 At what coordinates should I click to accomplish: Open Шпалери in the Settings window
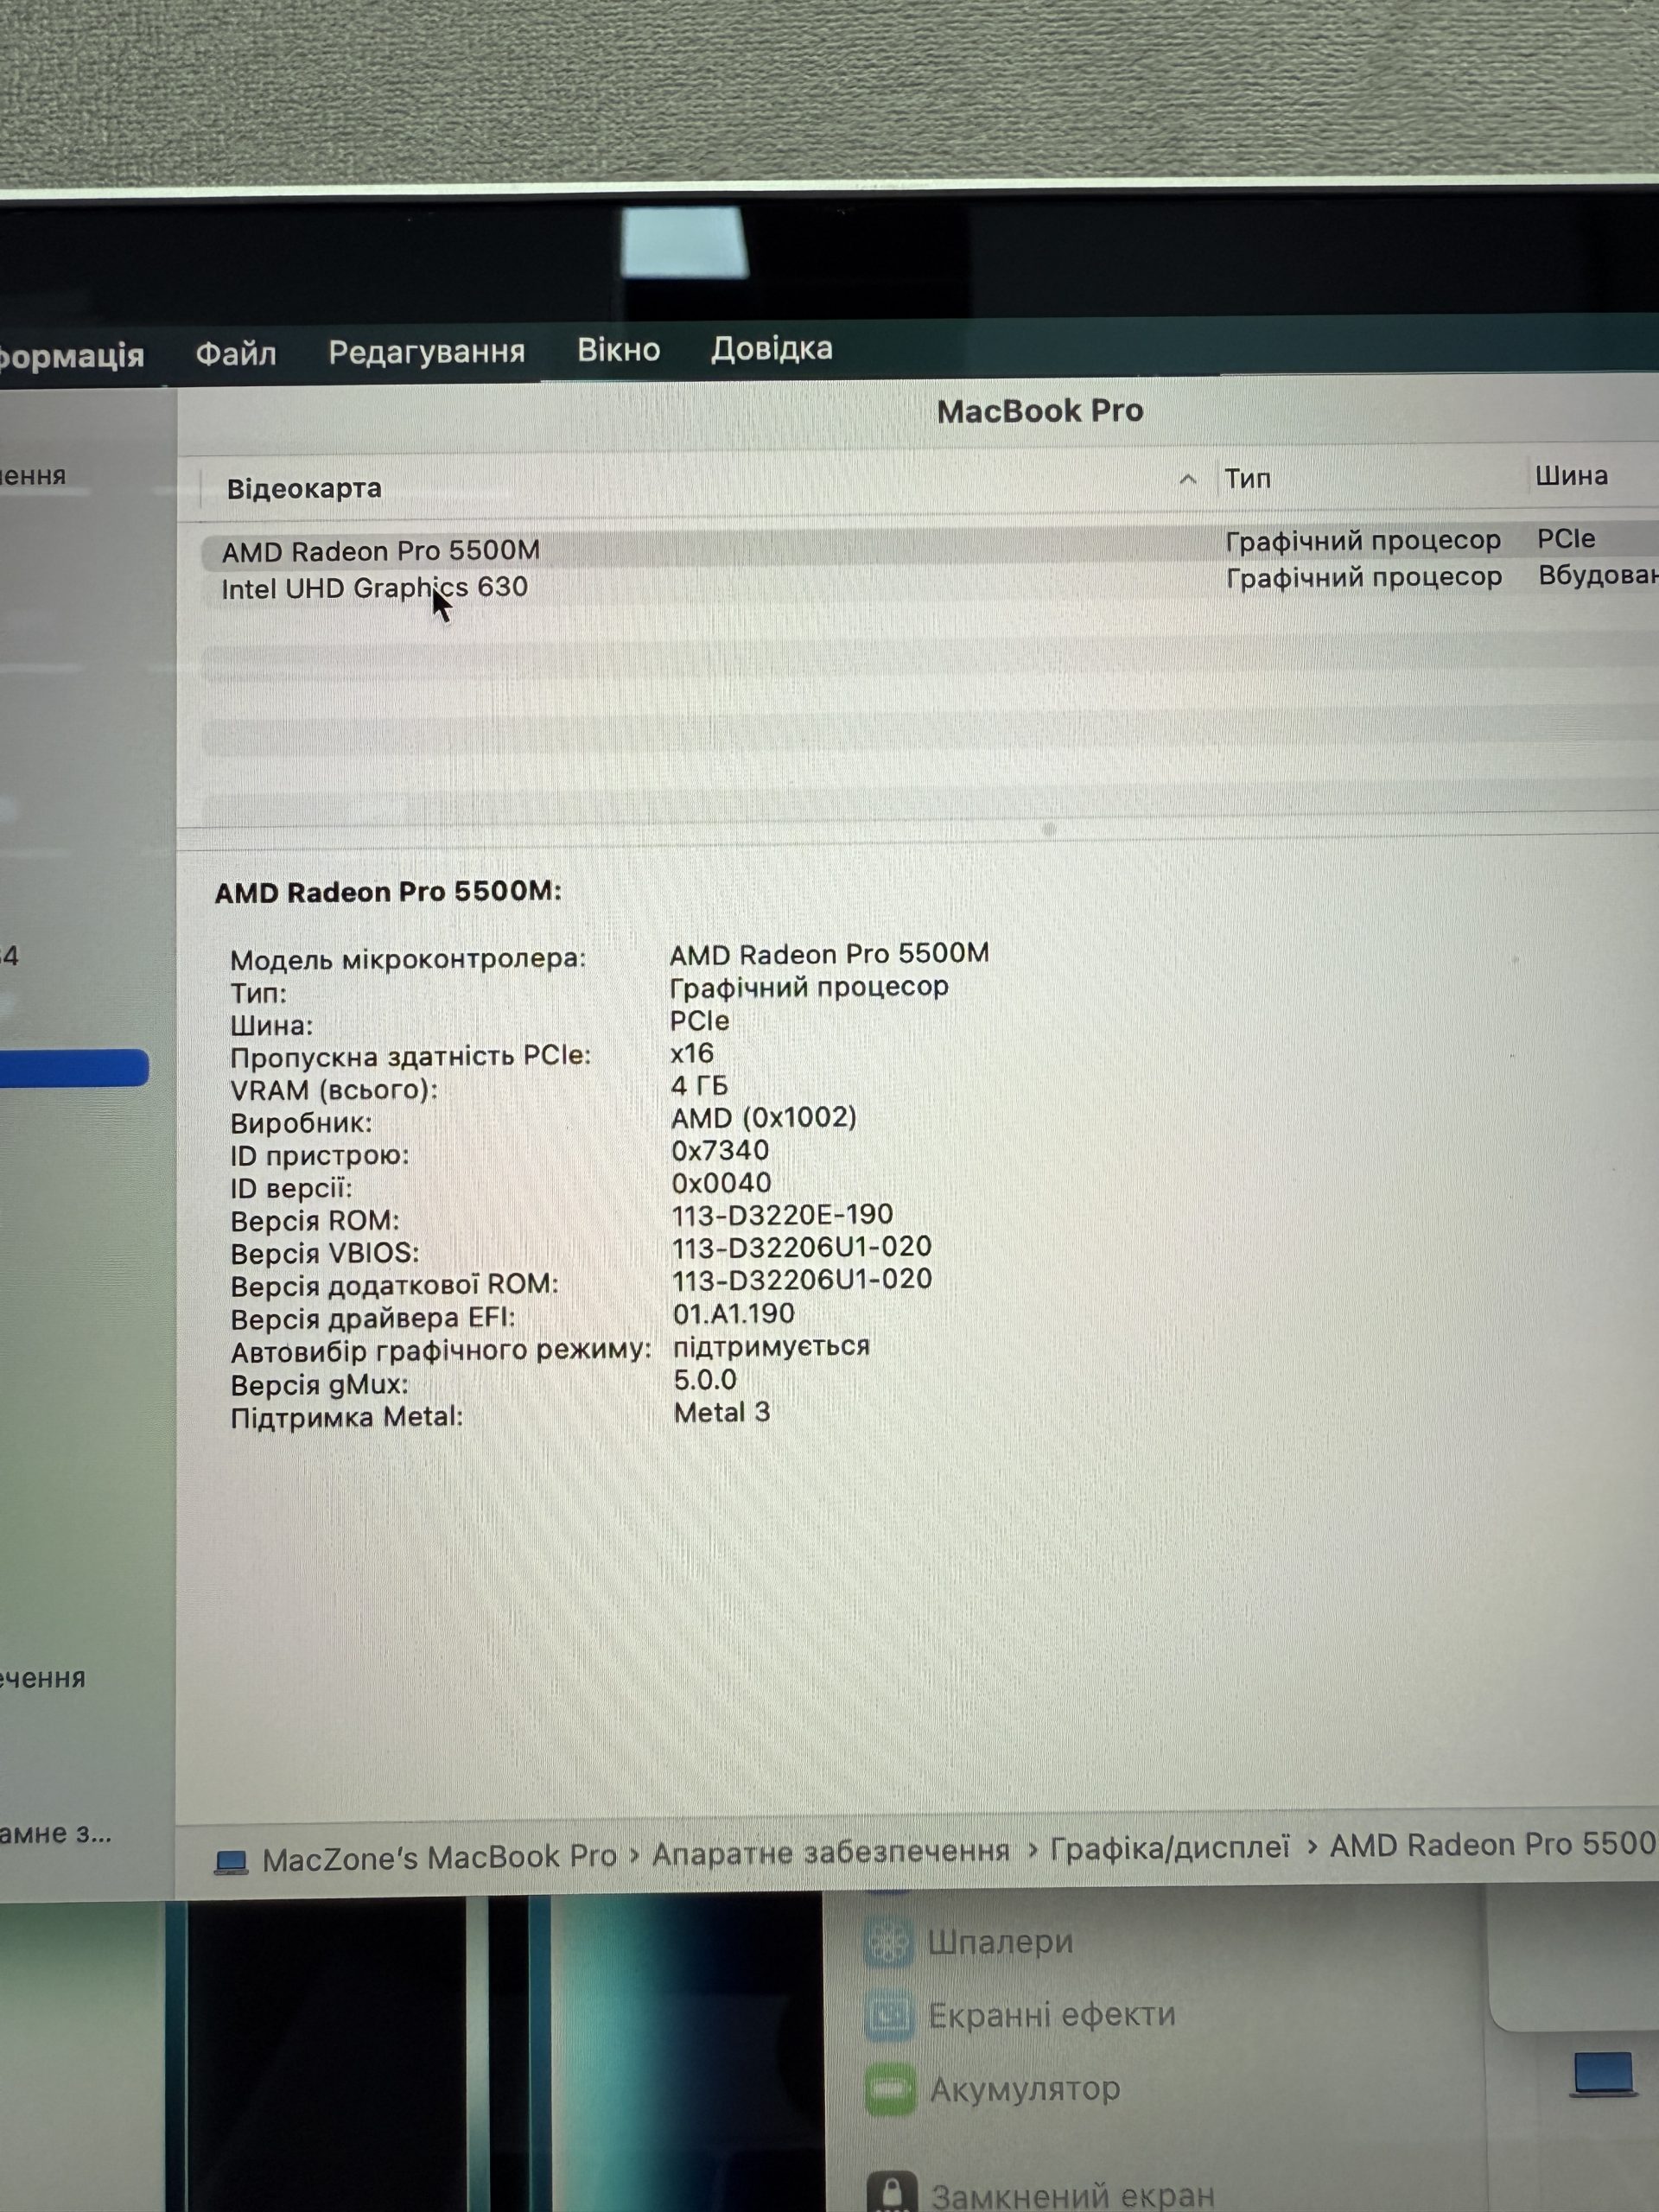999,1941
